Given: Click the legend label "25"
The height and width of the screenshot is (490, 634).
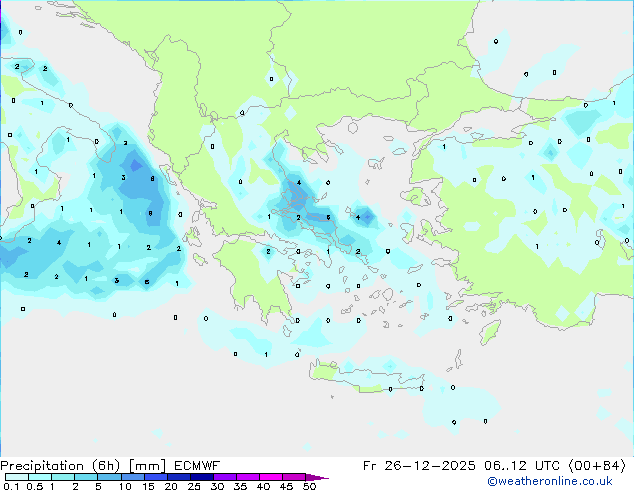Looking at the screenshot, I should (194, 486).
